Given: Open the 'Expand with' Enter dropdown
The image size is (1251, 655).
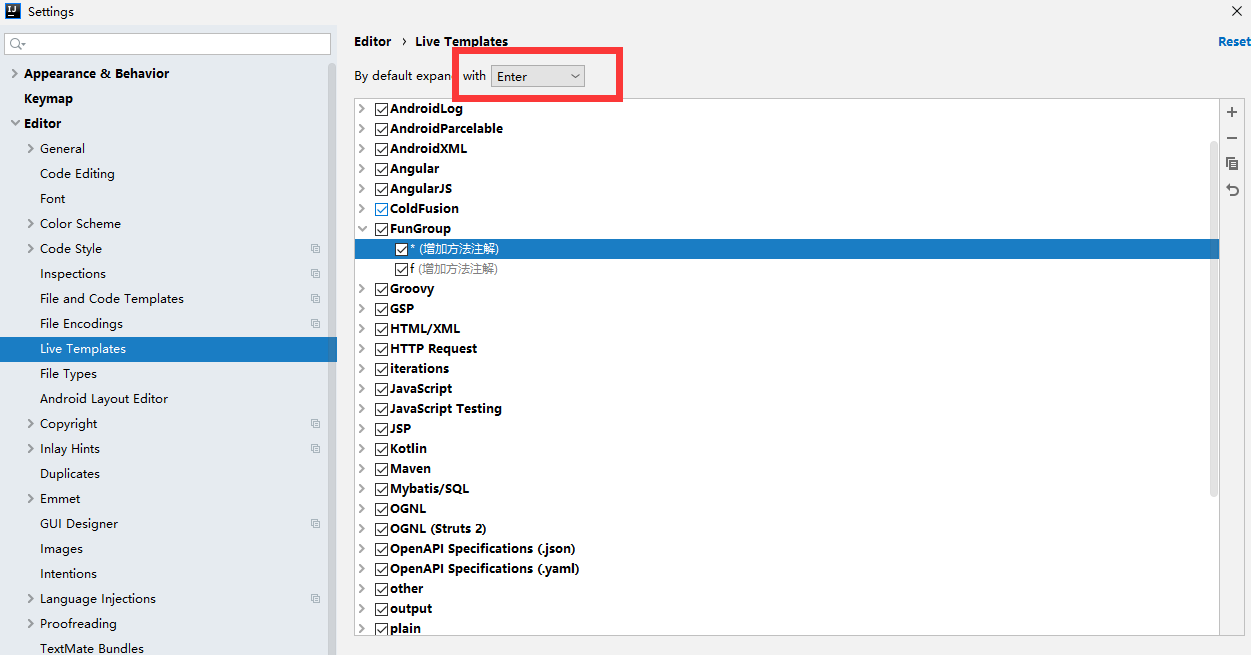Looking at the screenshot, I should tap(538, 77).
